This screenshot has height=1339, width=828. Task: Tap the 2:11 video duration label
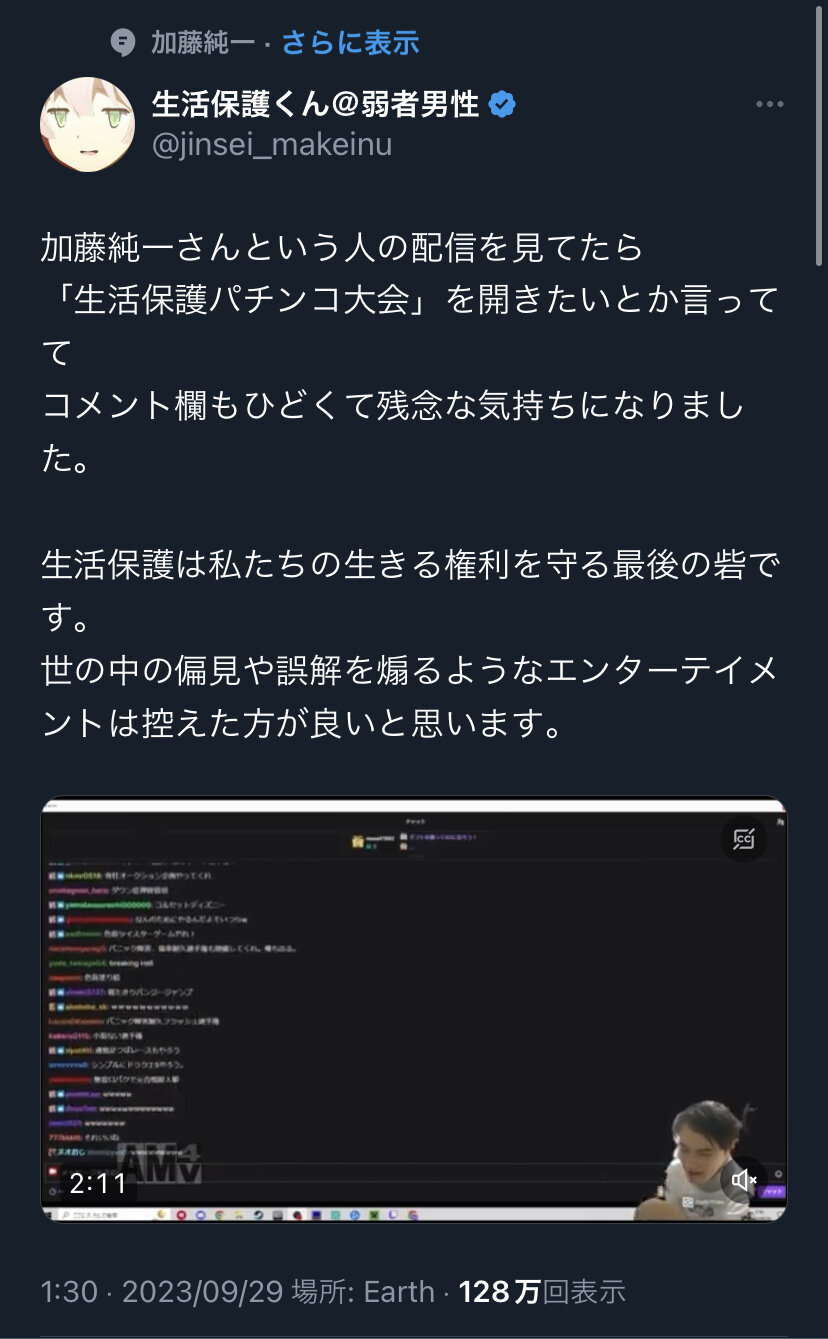[98, 1184]
